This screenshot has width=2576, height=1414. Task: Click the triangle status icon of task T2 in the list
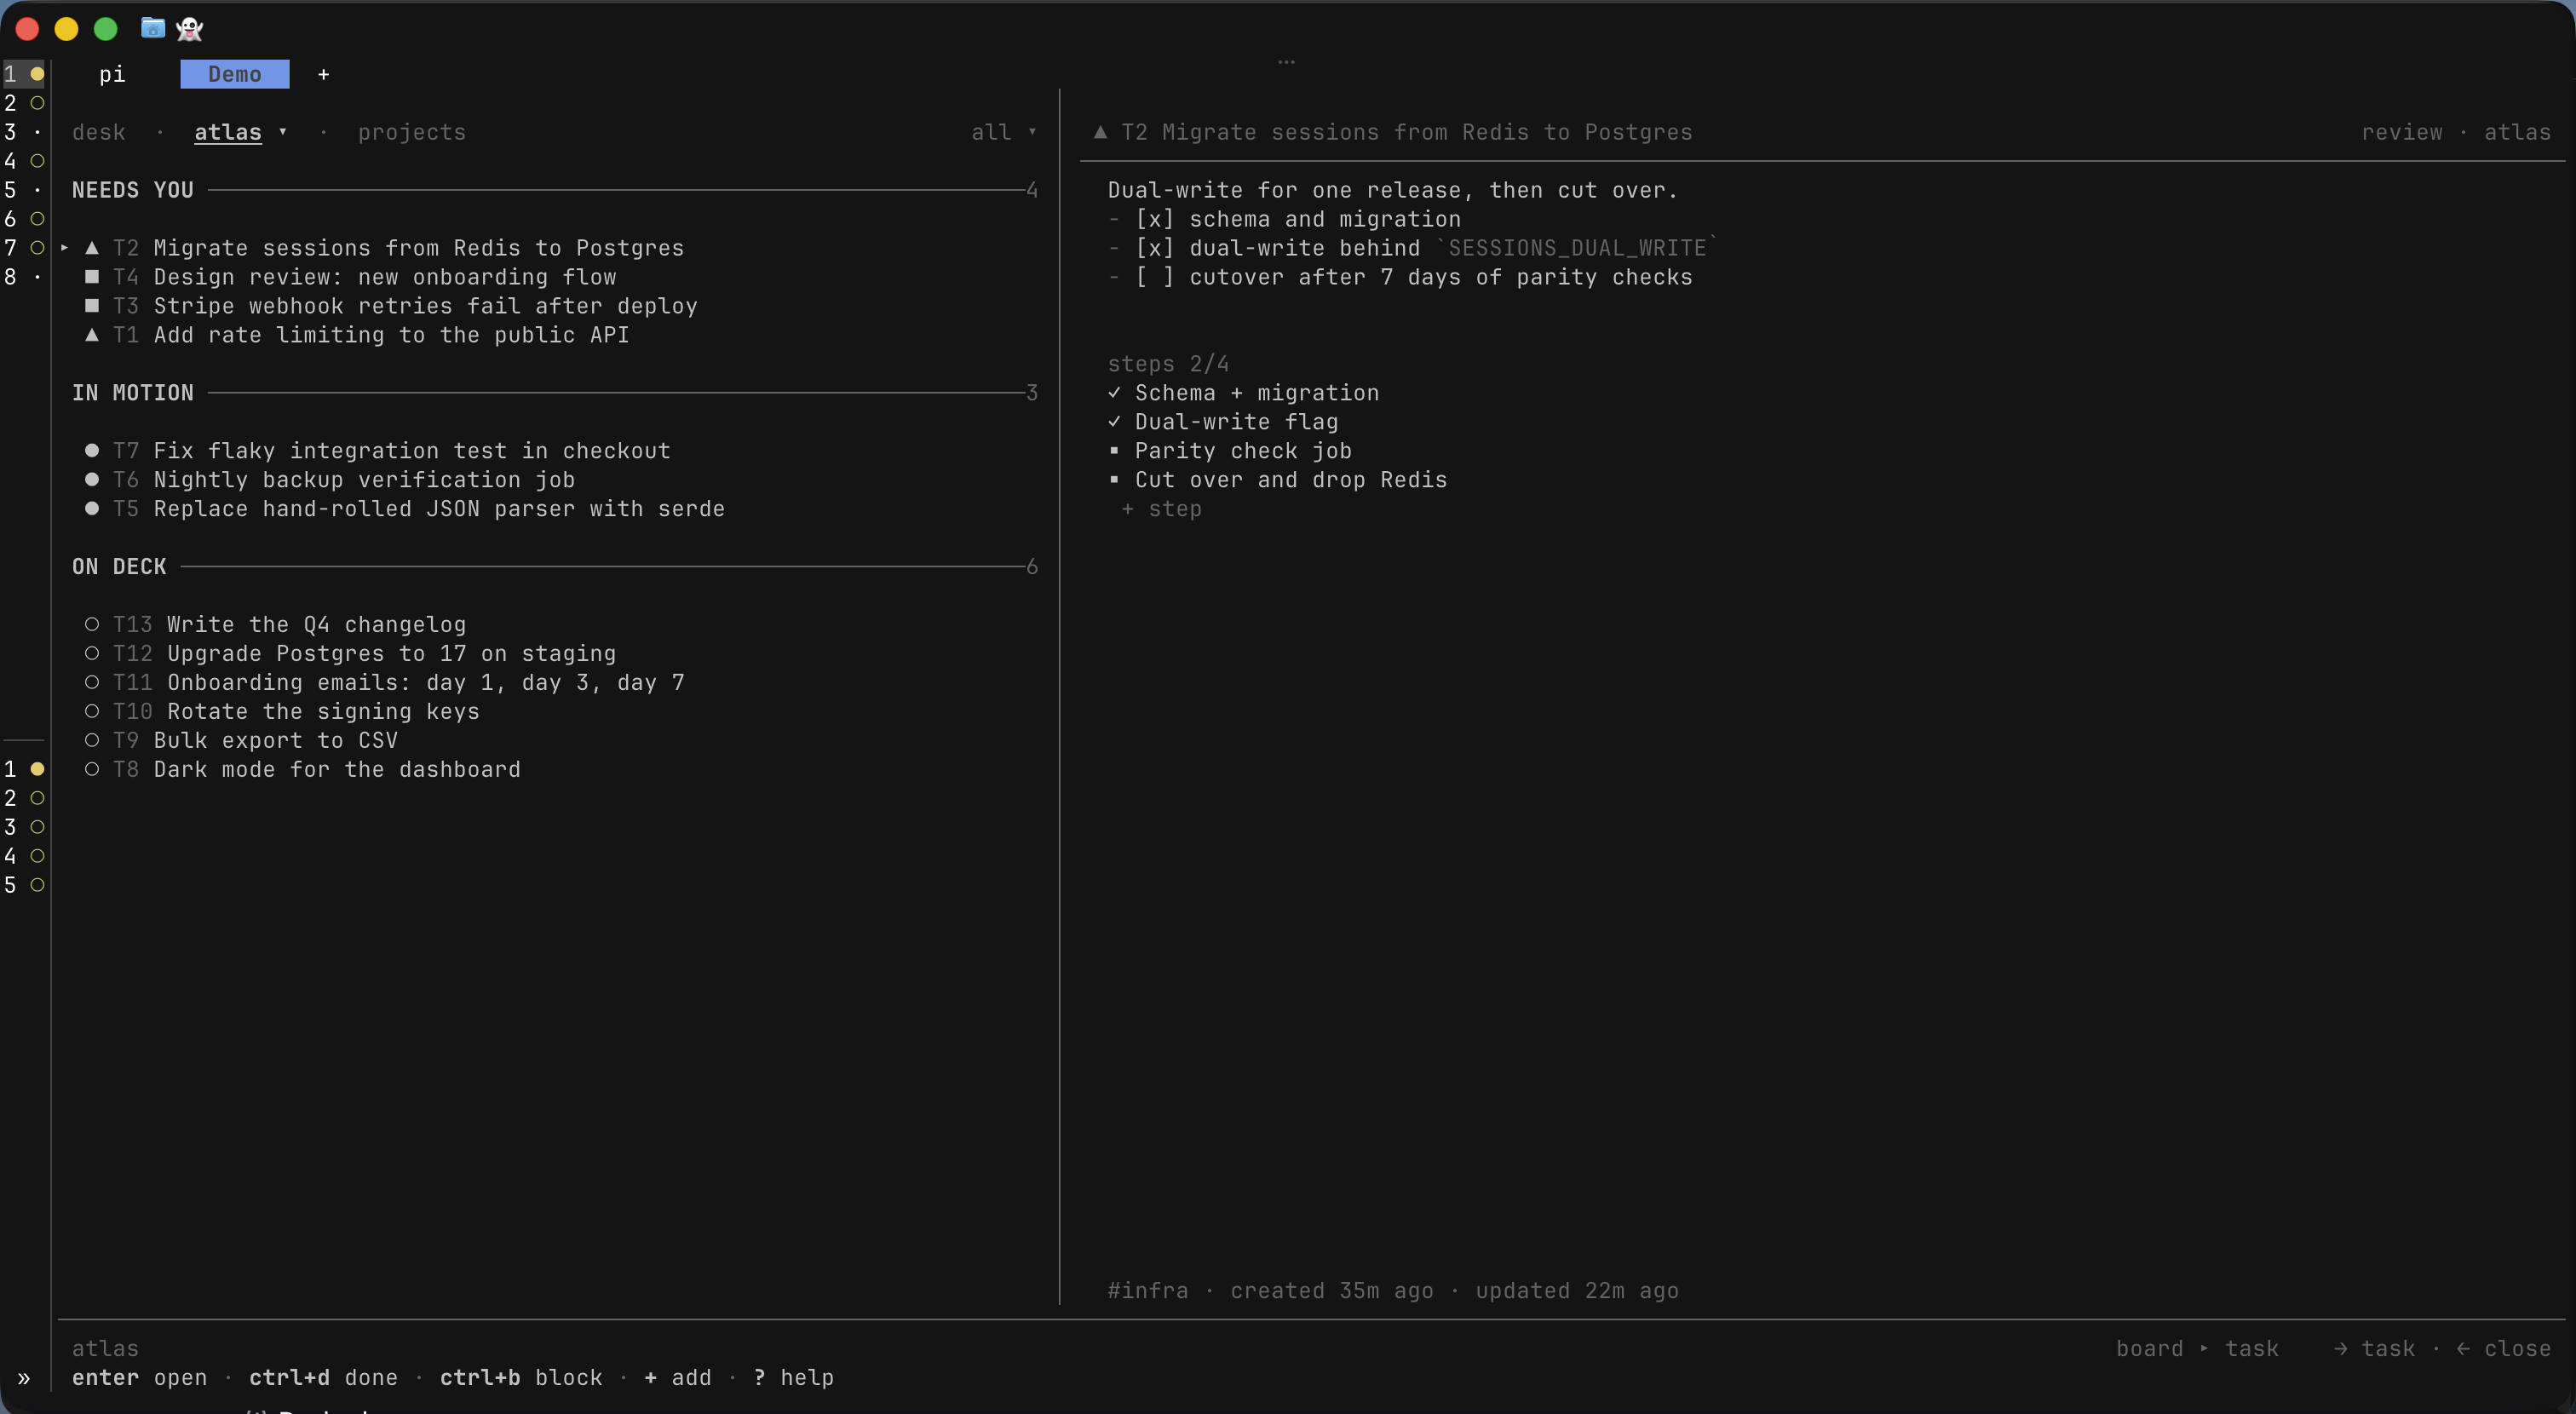pos(92,247)
